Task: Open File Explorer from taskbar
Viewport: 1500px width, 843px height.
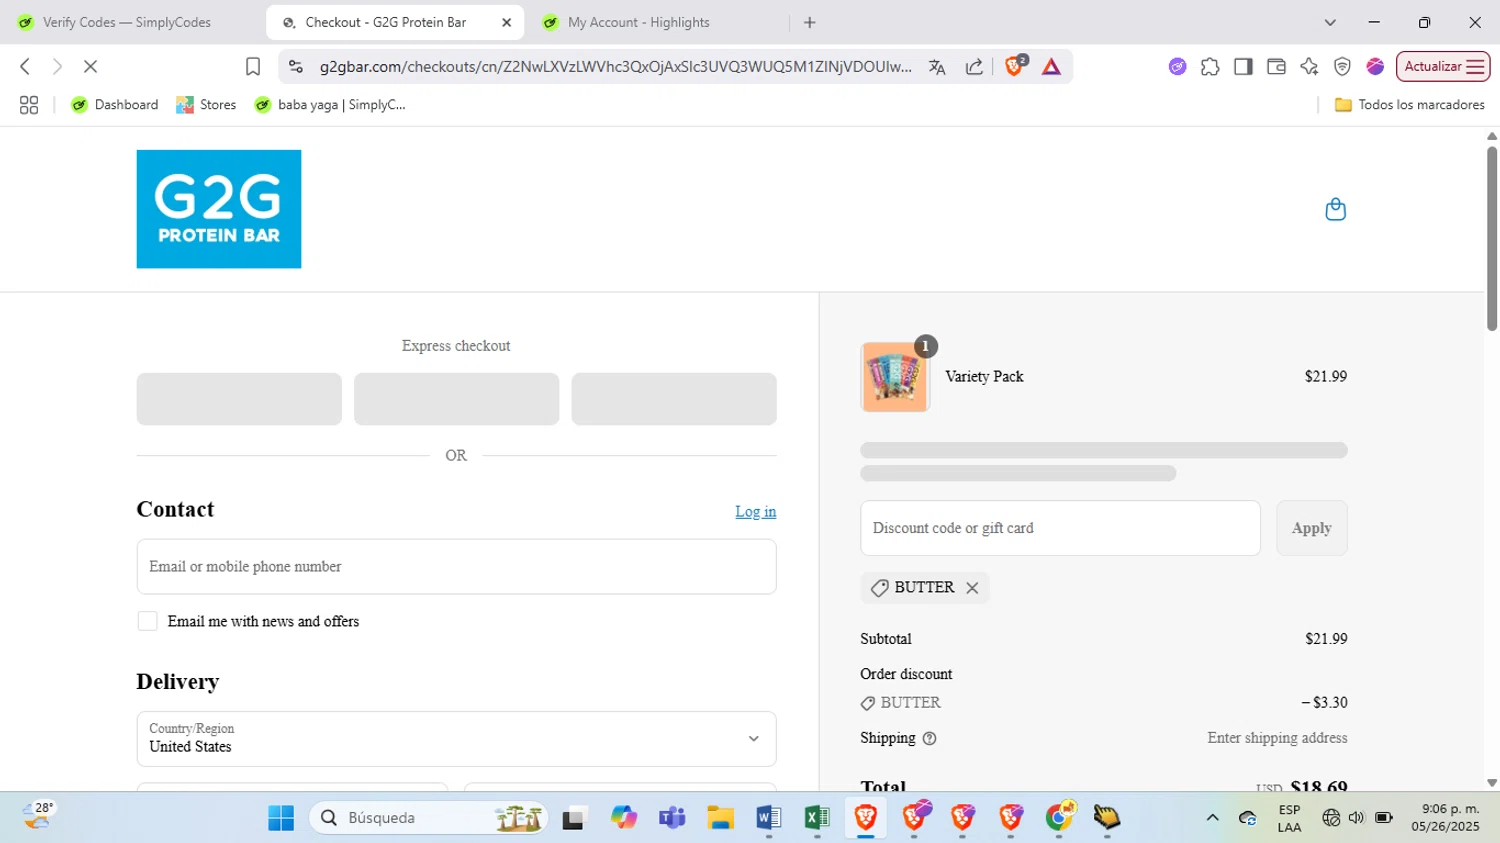Action: pos(720,818)
